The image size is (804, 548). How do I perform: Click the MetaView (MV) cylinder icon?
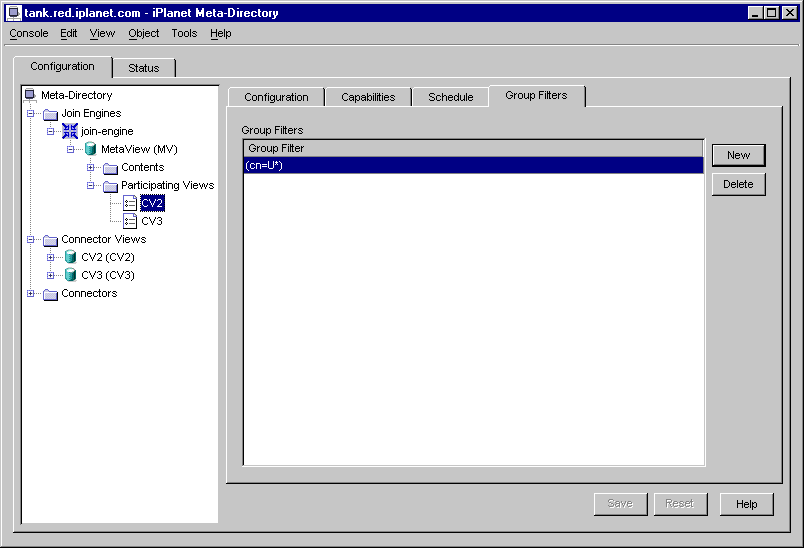pos(90,149)
